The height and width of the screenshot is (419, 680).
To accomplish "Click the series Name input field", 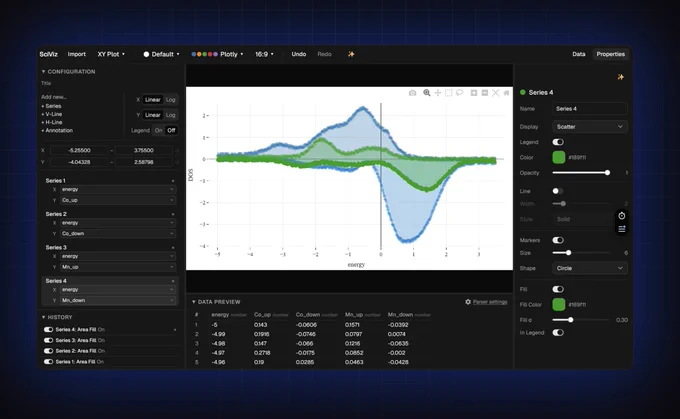I will pyautogui.click(x=590, y=109).
